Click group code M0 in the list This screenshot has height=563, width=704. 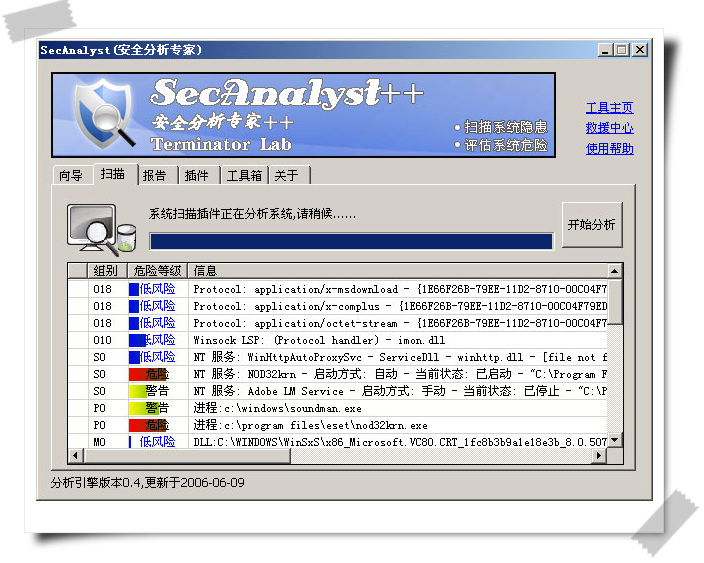[x=100, y=442]
